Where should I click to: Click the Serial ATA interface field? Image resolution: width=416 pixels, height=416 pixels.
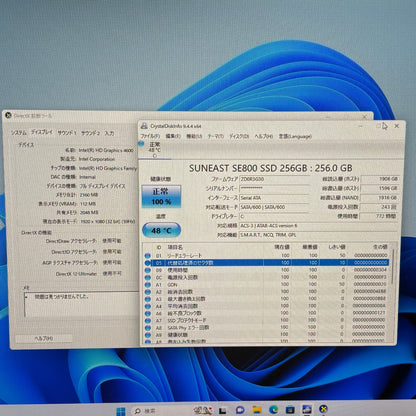274,198
